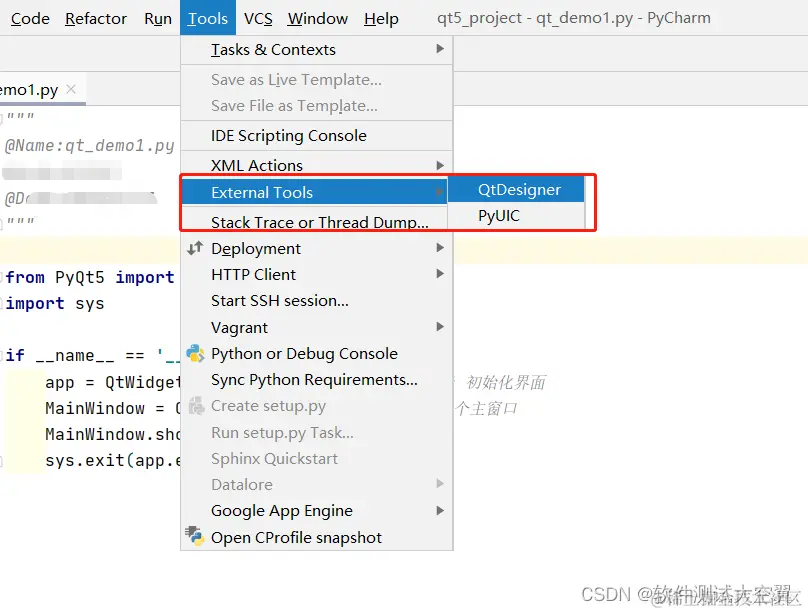Screen dimensions: 808x614
Task: Click the Open CProfile snapshot icon
Action: tap(195, 536)
